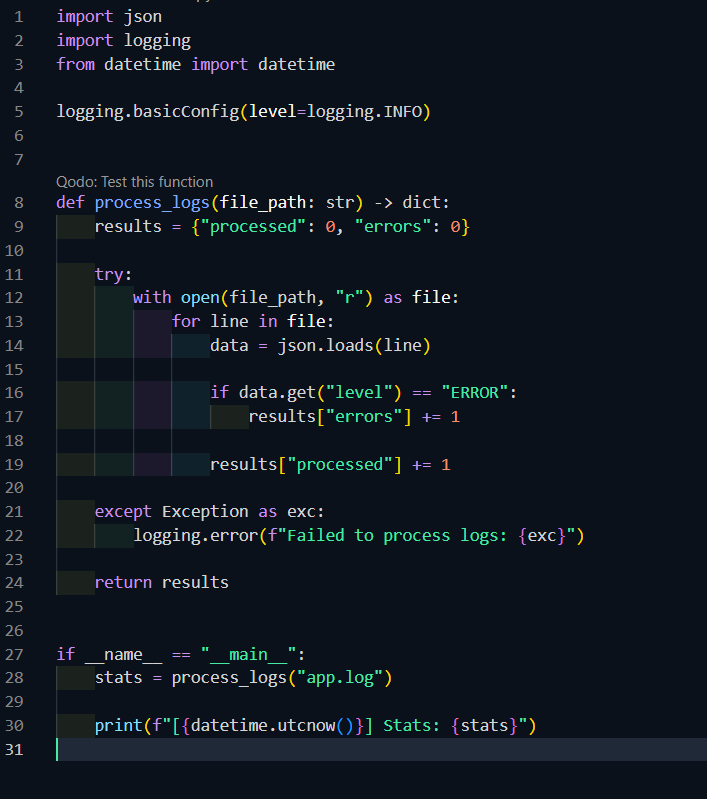Click line number 21 in the gutter

14,512
